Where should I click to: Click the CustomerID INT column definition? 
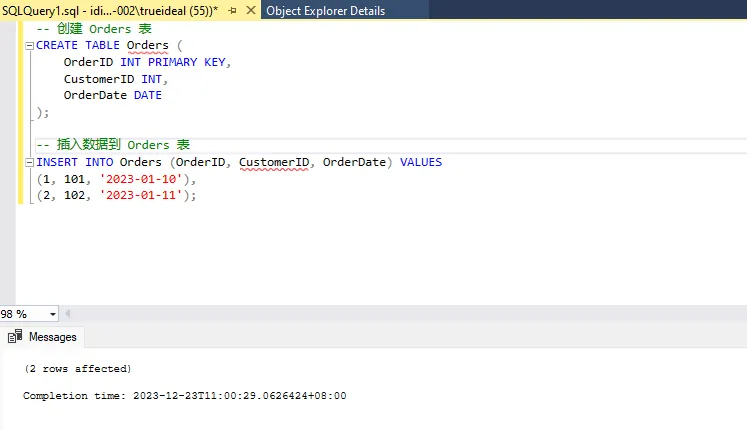(116, 79)
